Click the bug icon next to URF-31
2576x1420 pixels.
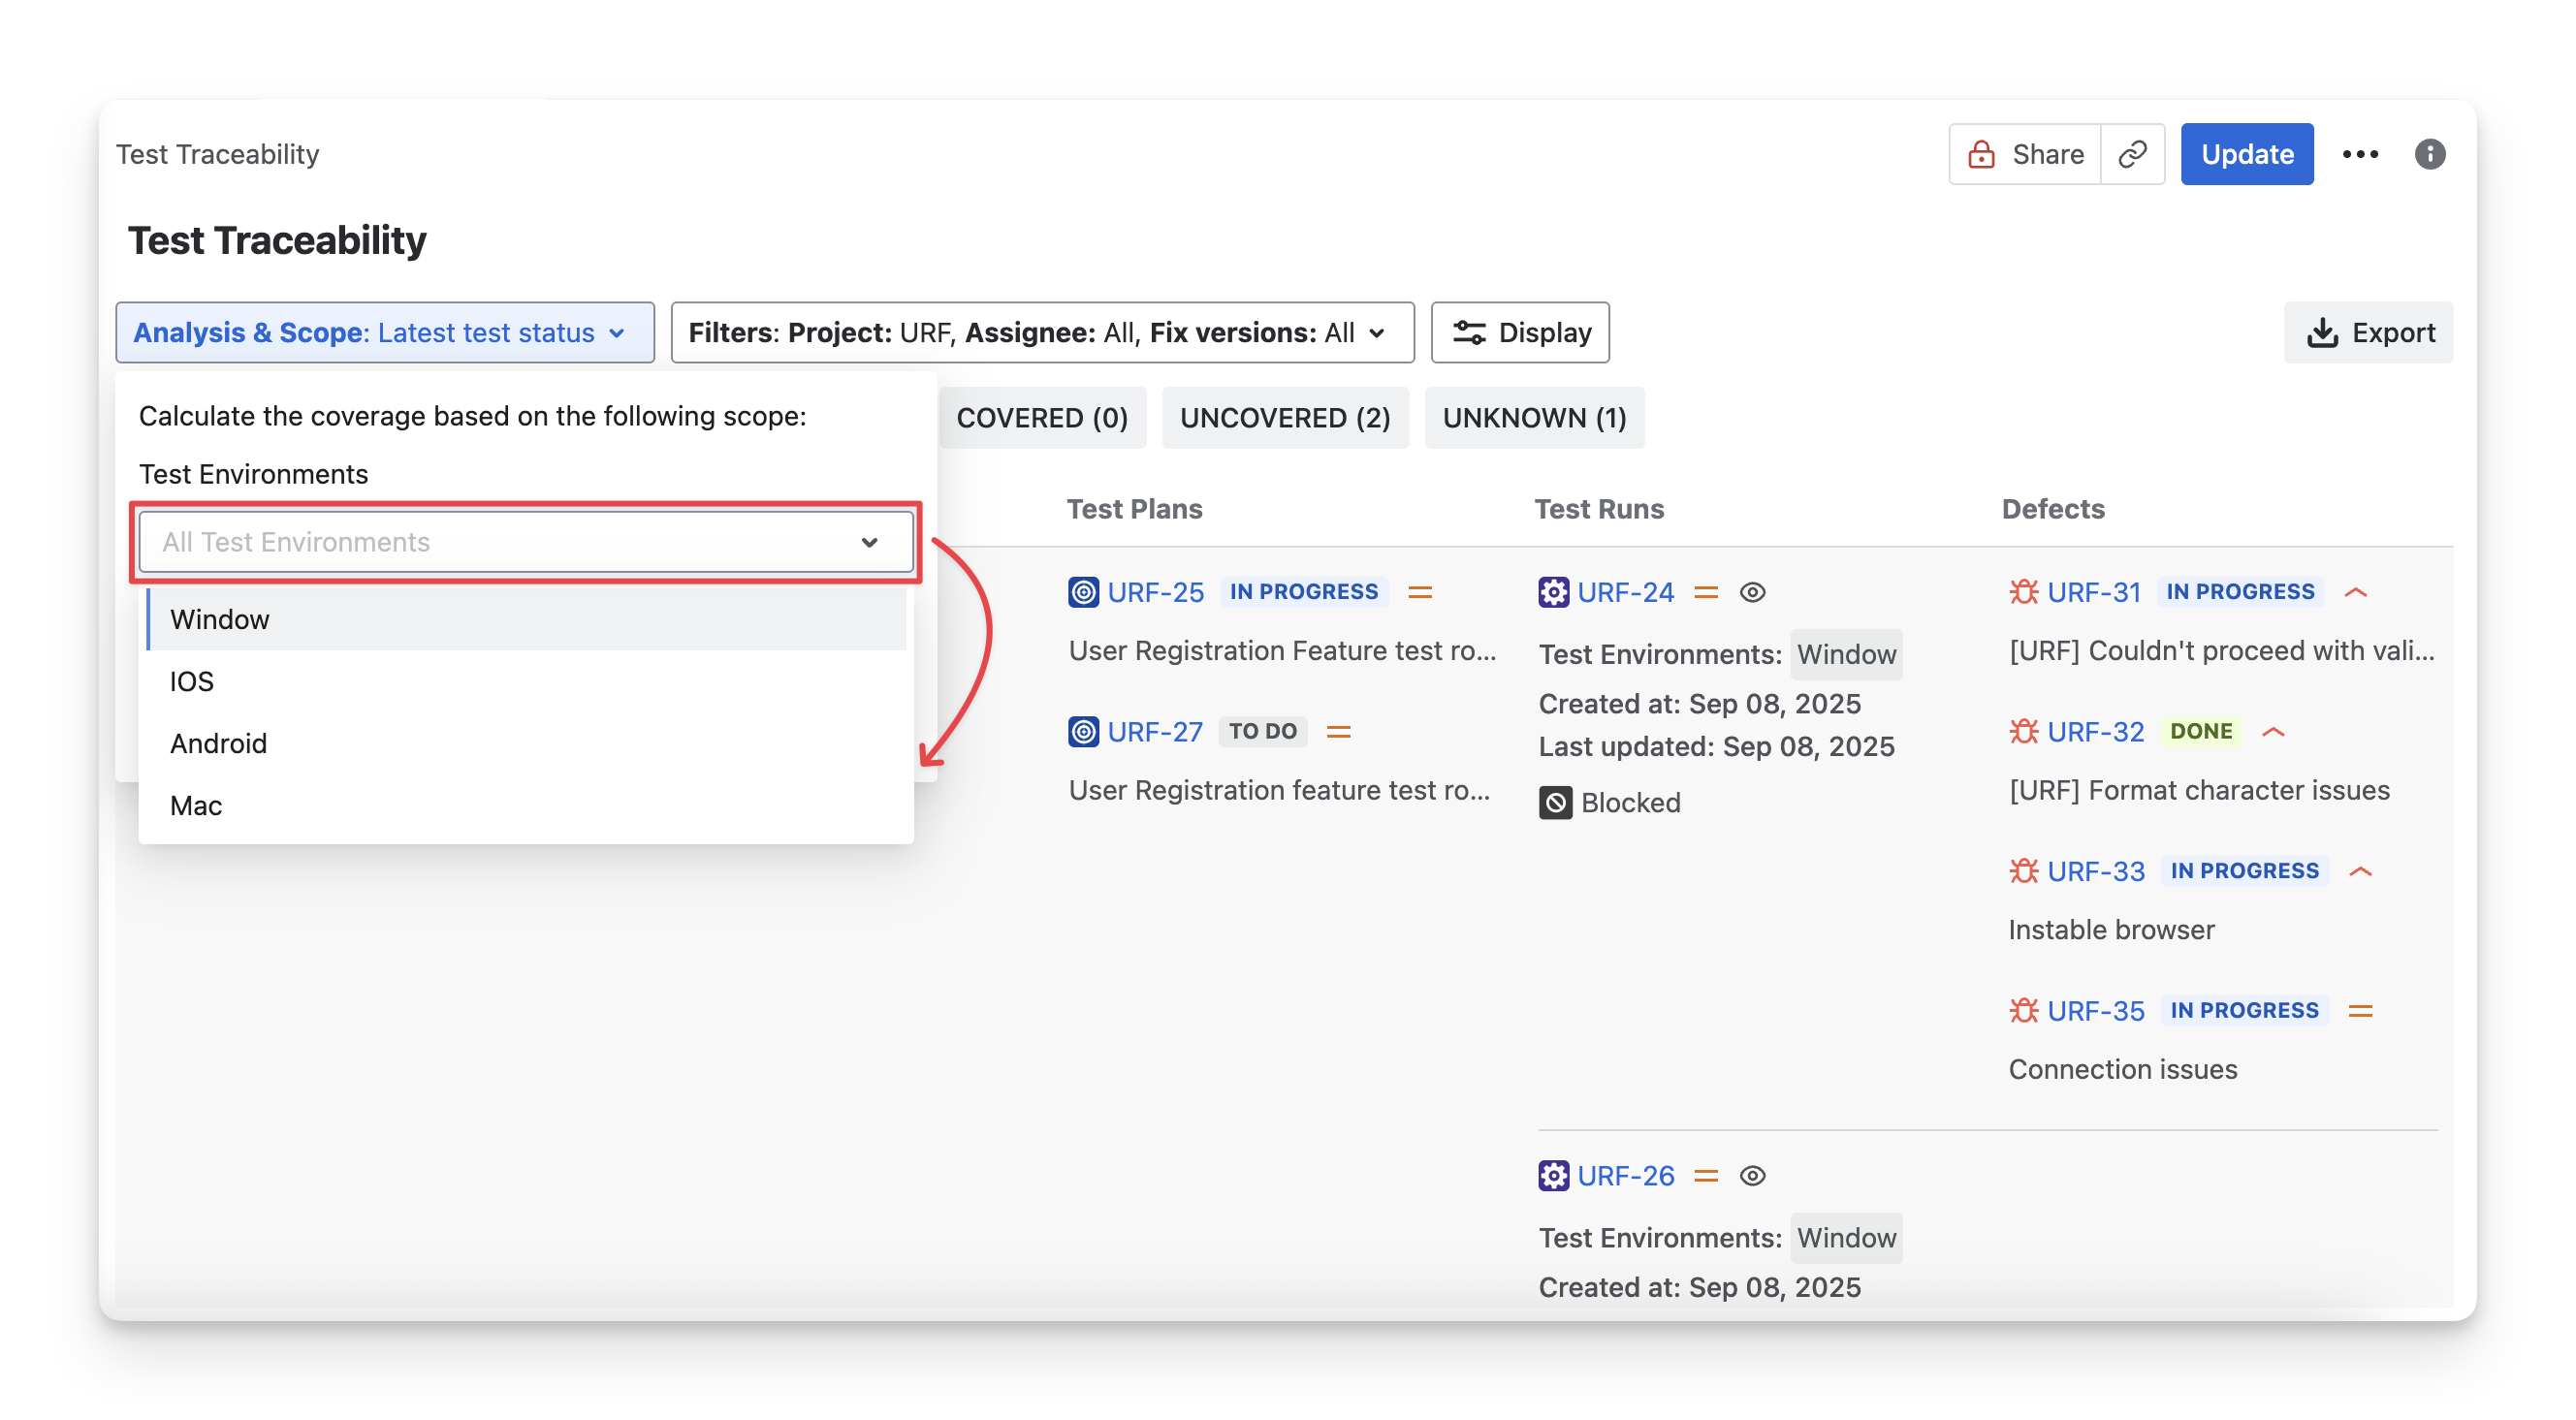pyautogui.click(x=2023, y=592)
